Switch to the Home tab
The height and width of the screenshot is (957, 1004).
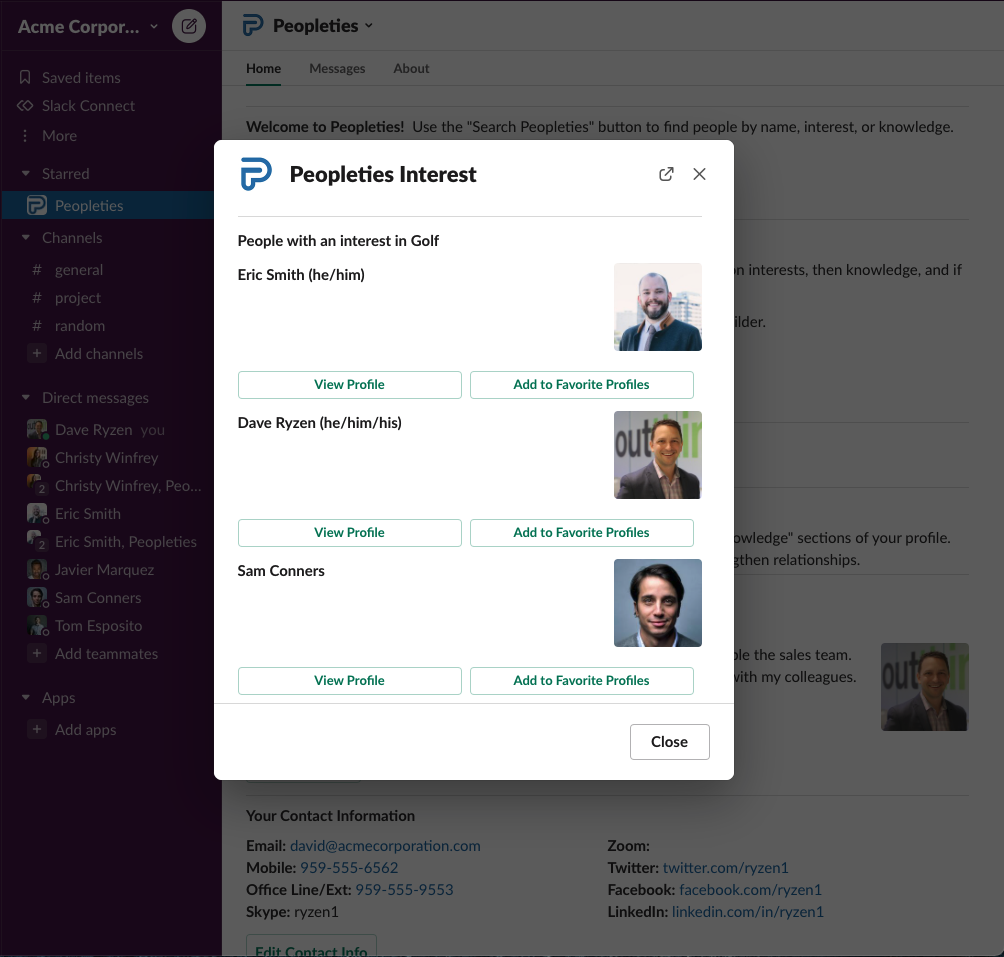tap(263, 68)
